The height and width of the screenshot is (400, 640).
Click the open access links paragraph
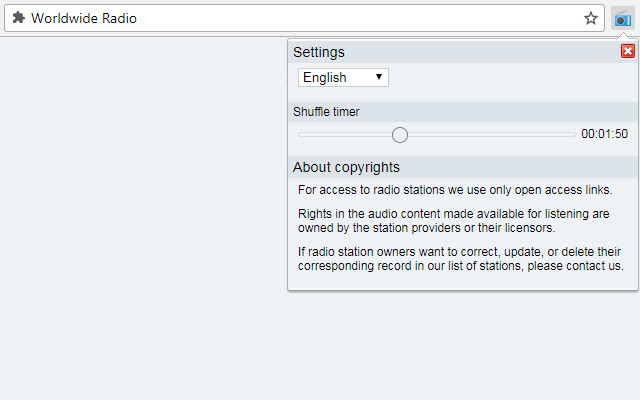[x=455, y=189]
